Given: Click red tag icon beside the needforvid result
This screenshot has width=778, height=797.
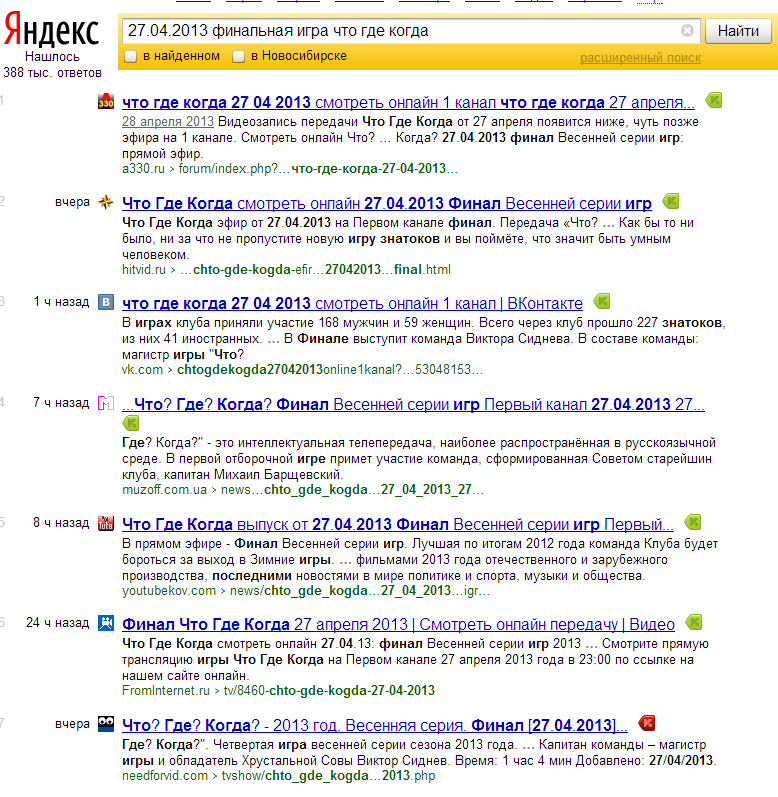Looking at the screenshot, I should pyautogui.click(x=646, y=723).
